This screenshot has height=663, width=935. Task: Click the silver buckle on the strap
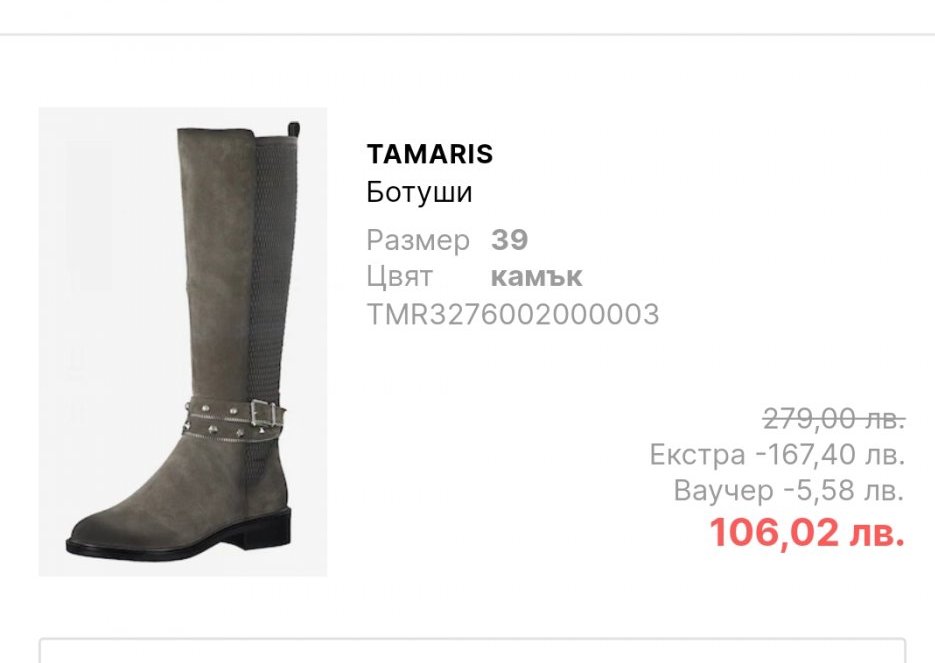pyautogui.click(x=264, y=413)
